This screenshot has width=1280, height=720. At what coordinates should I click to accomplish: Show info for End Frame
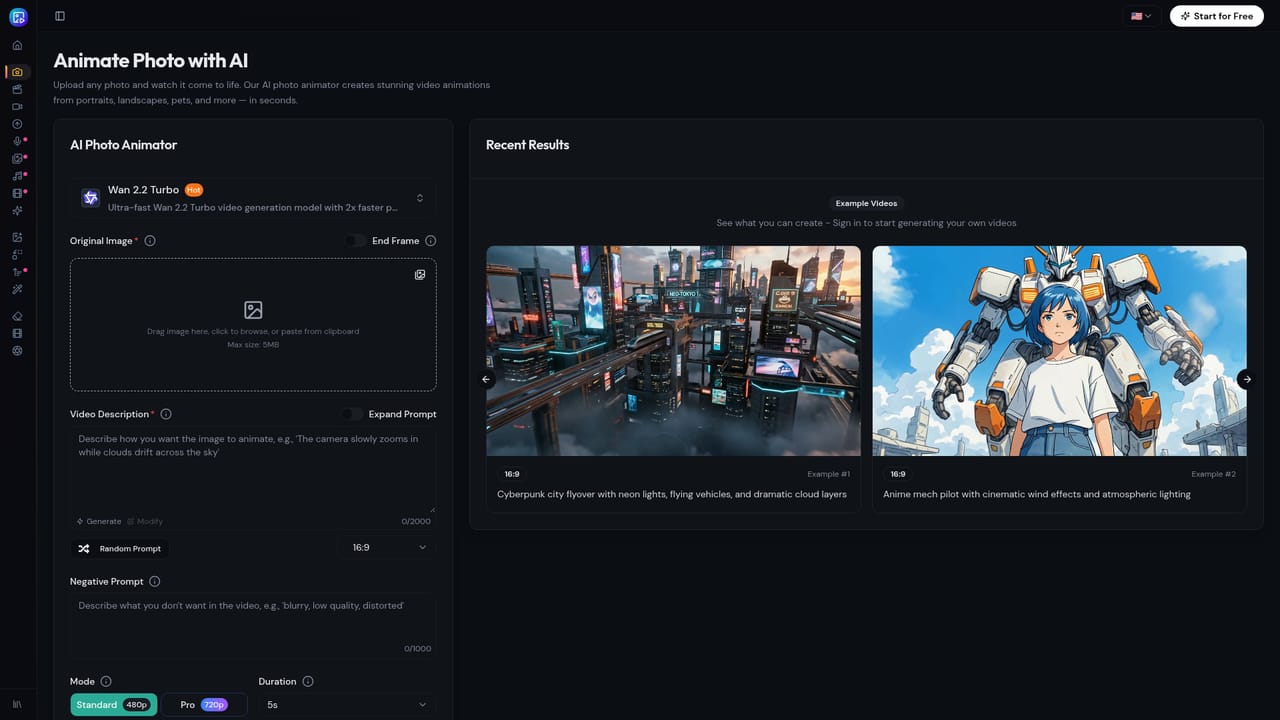[x=431, y=241]
